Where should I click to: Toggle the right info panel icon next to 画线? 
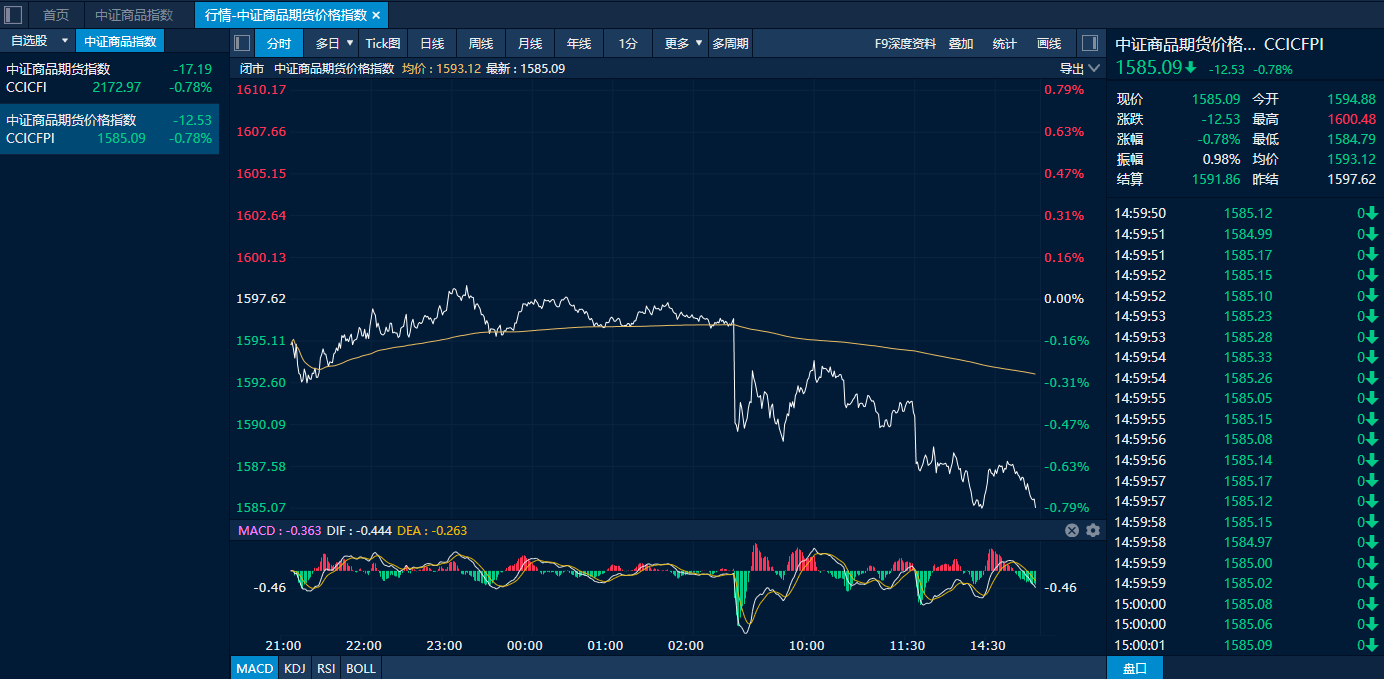tap(1091, 43)
